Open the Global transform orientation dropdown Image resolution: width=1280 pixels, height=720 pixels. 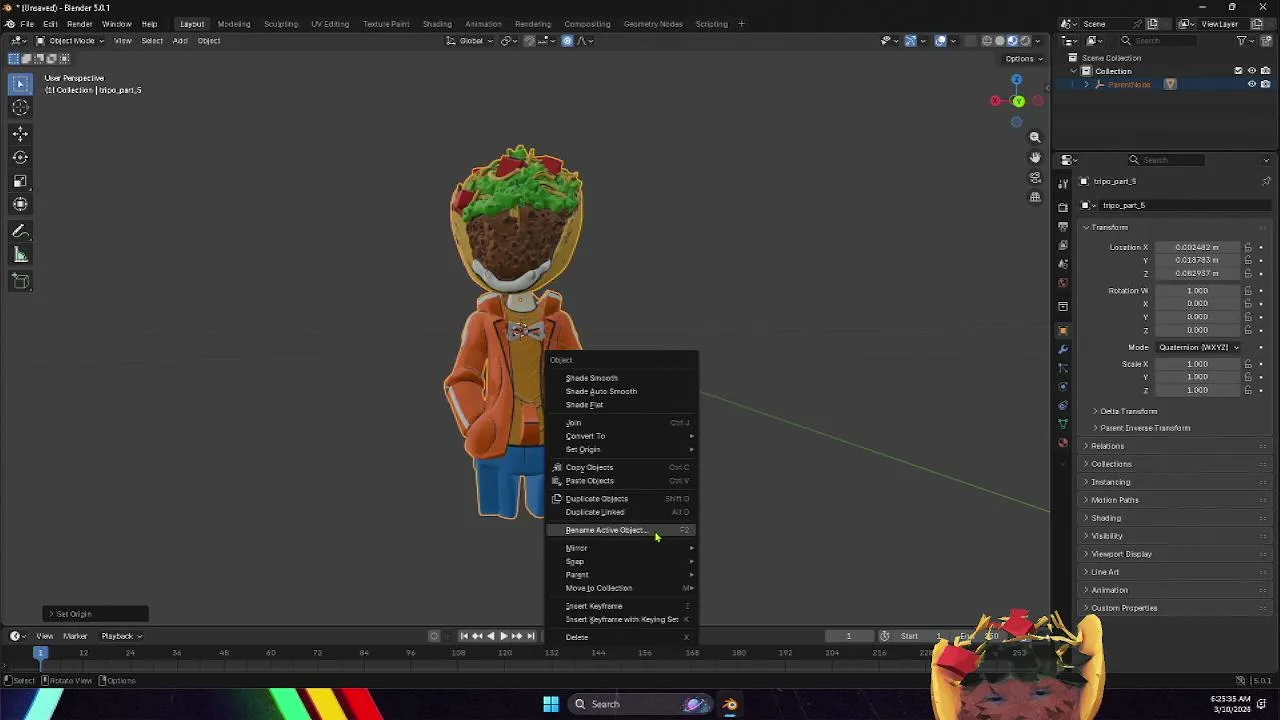coord(470,41)
